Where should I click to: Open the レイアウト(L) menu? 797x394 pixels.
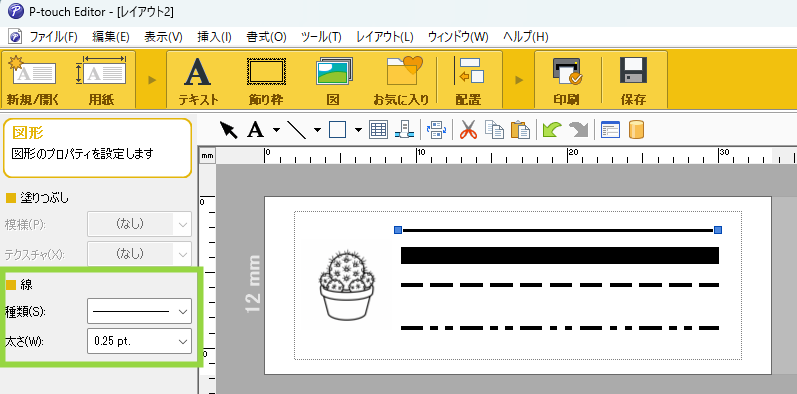coord(385,37)
